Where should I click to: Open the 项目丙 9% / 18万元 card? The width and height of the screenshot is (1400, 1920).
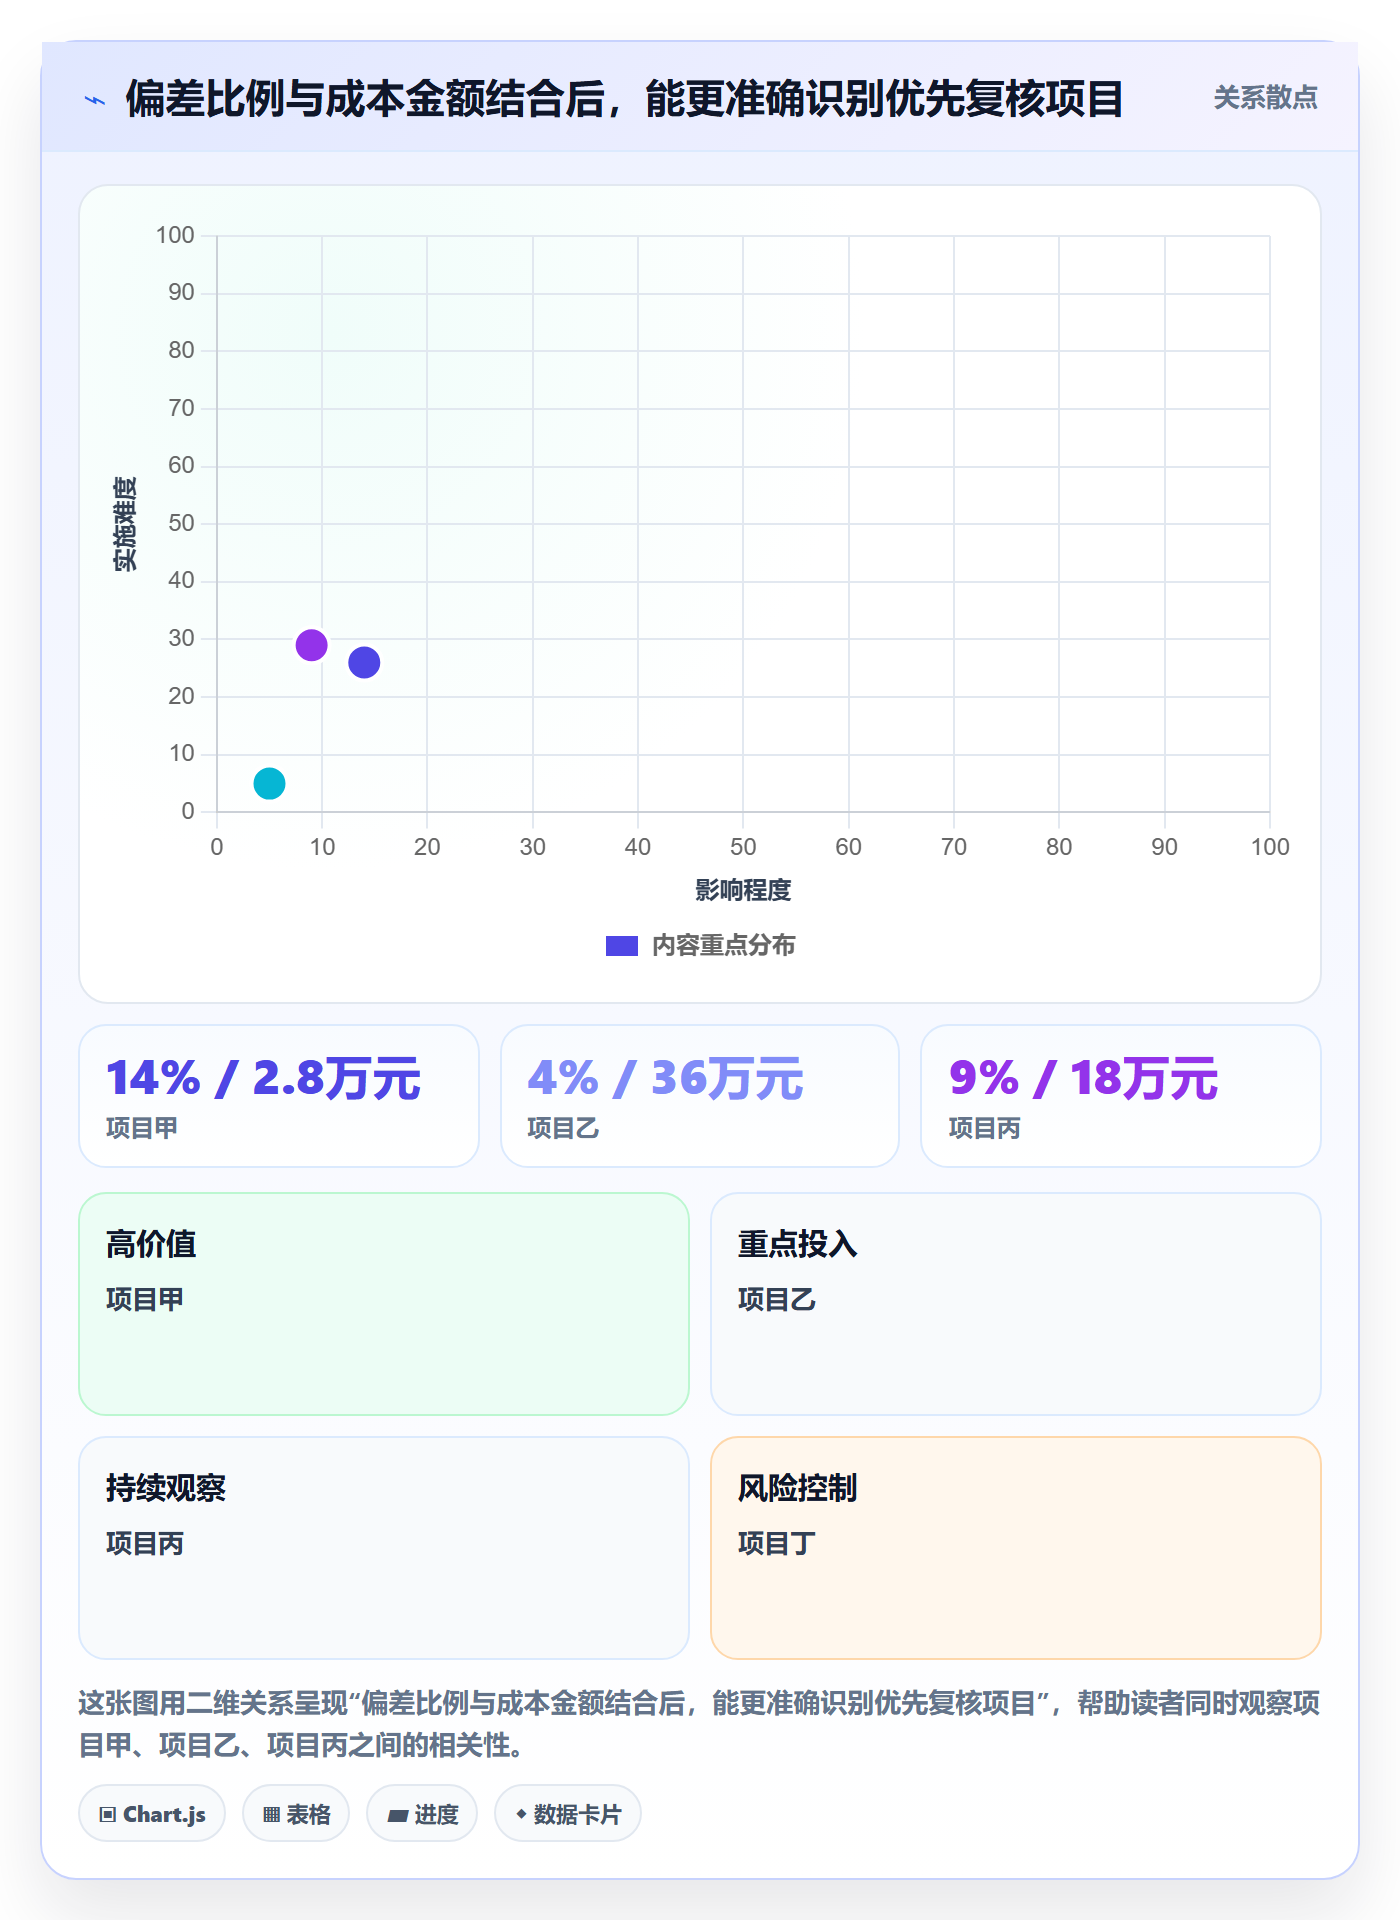[x=1121, y=1096]
